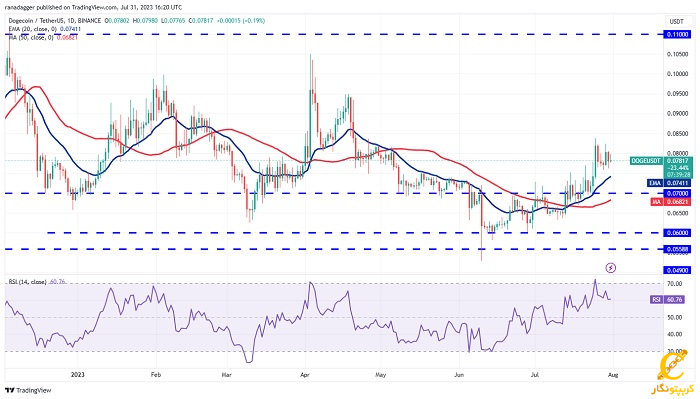Click the Apr label on time axis
The width and height of the screenshot is (700, 399).
305,375
